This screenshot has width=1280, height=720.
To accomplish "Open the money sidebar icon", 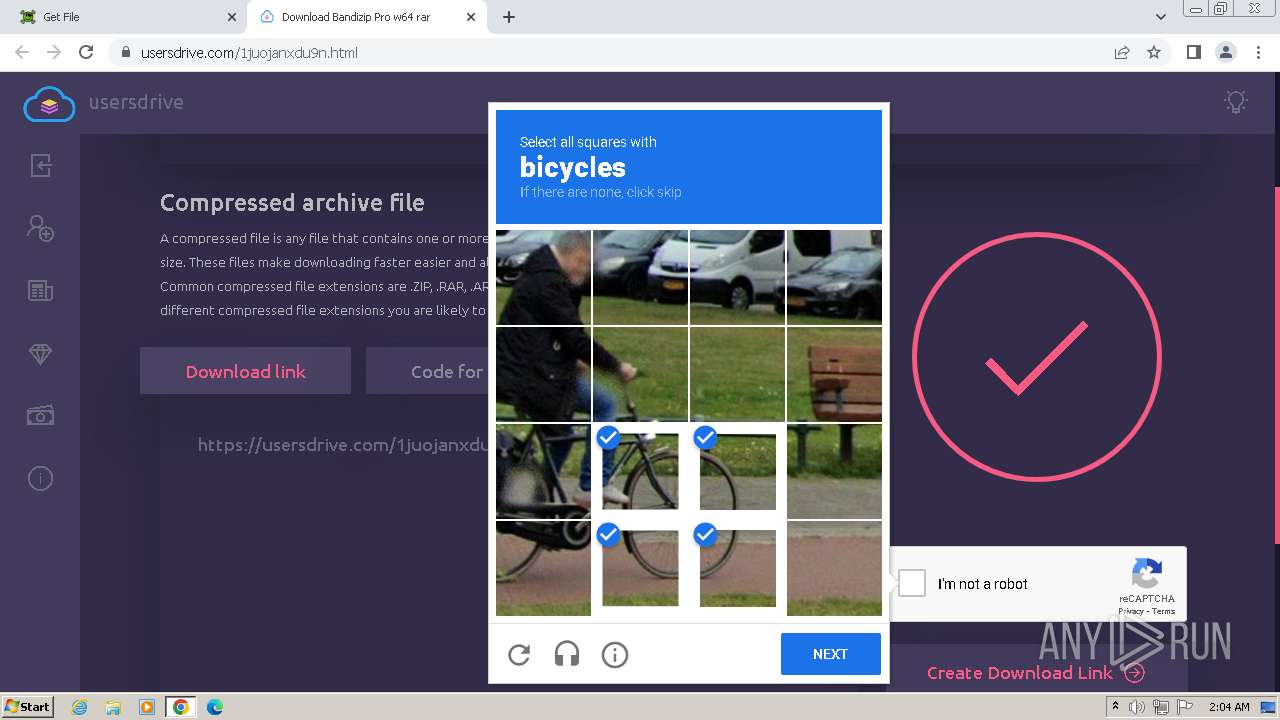I will (40, 416).
